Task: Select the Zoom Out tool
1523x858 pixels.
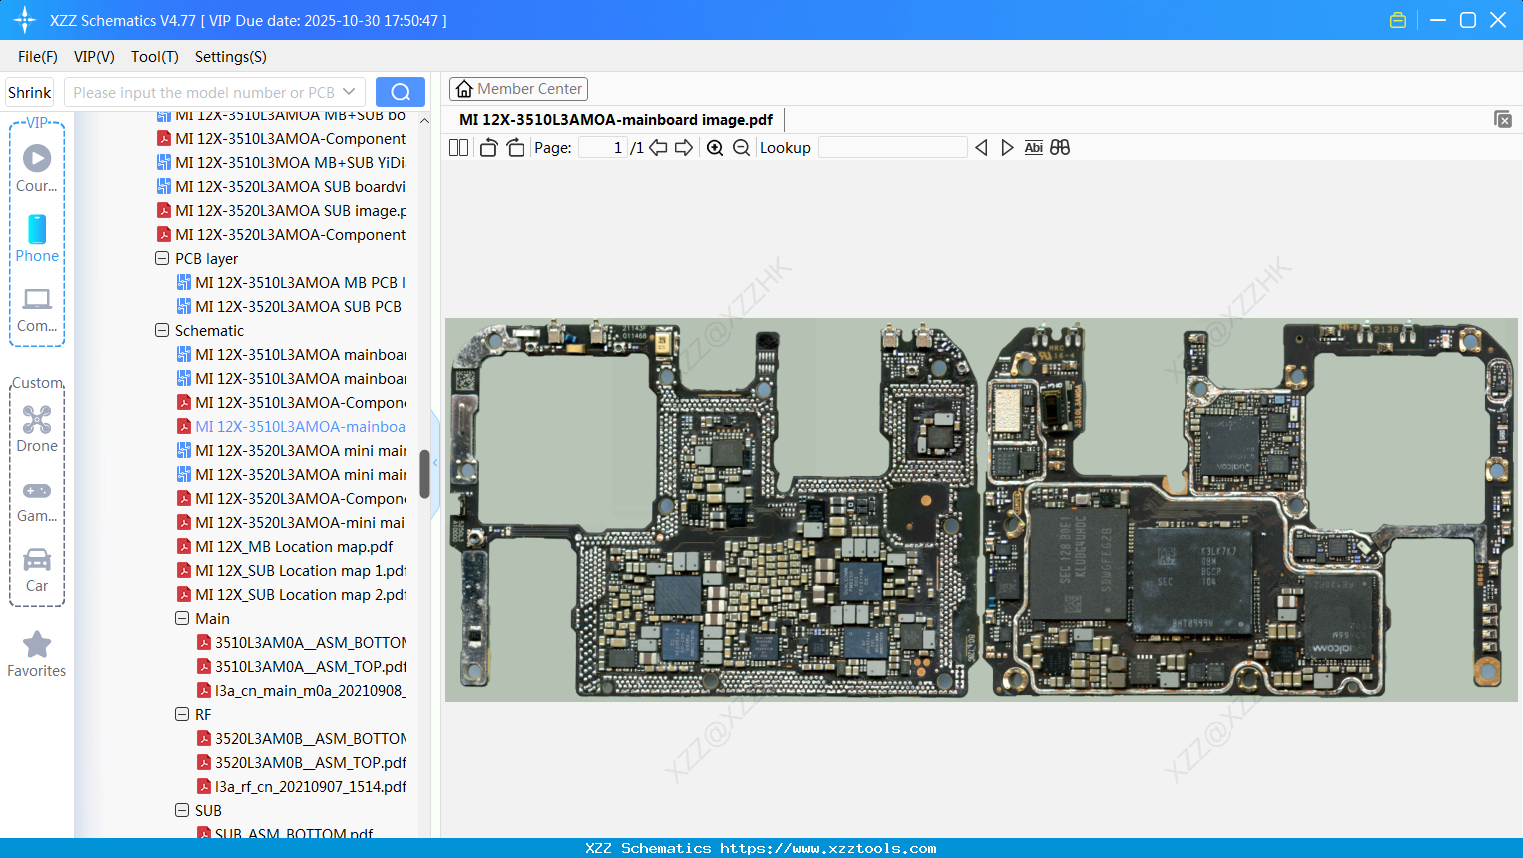Action: tap(741, 147)
